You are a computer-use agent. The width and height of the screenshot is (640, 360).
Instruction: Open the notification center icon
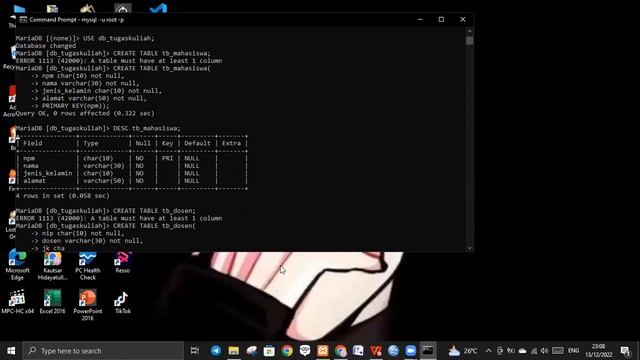[x=625, y=351]
